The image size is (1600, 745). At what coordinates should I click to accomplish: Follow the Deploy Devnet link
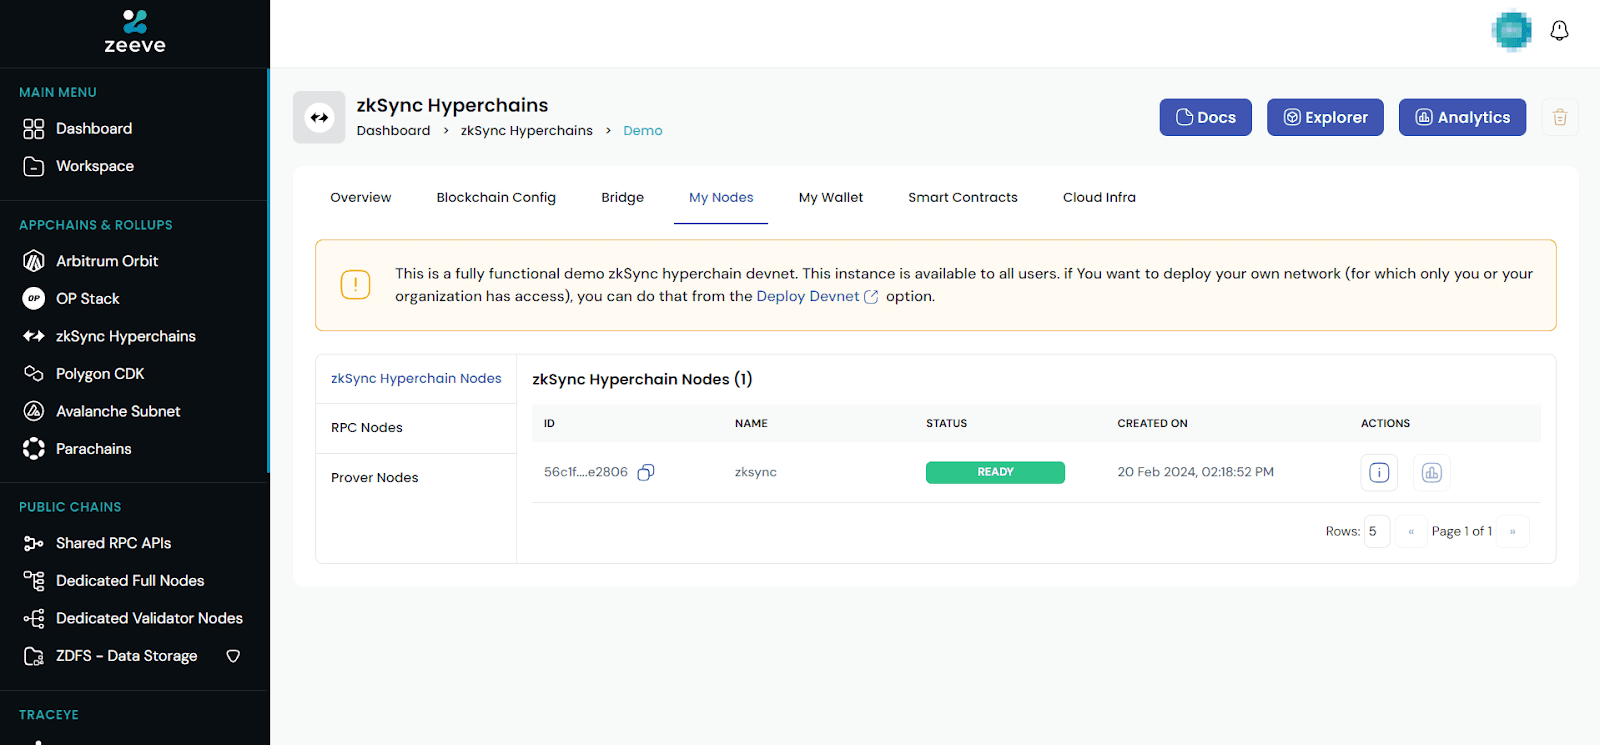817,296
